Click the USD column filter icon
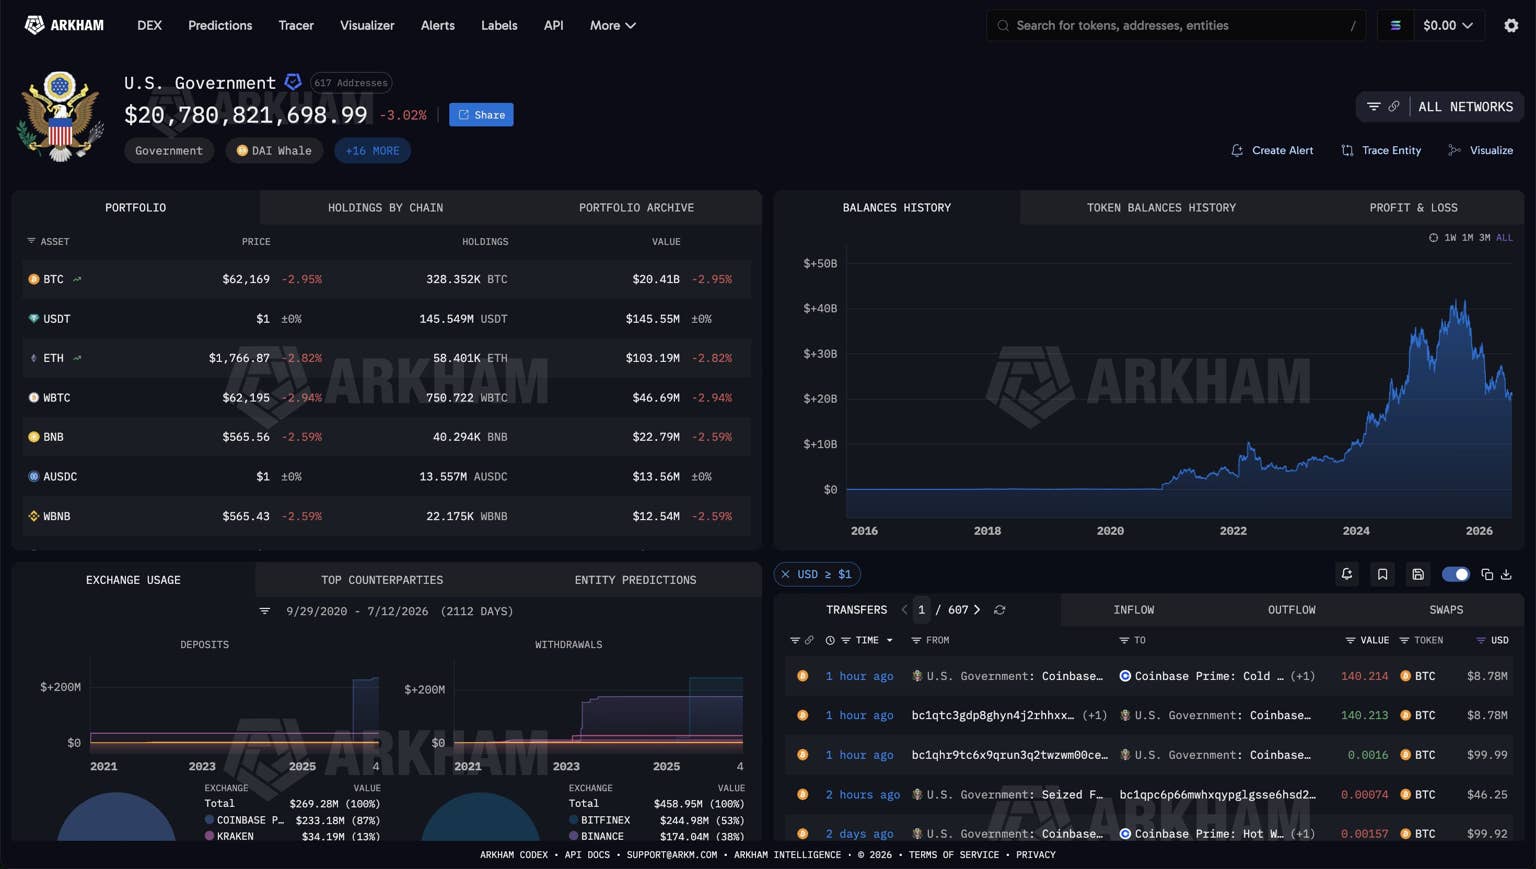Viewport: 1536px width, 869px height. click(x=1481, y=640)
